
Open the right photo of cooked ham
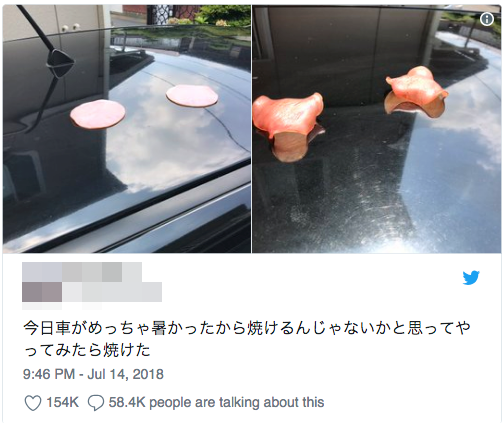(377, 129)
